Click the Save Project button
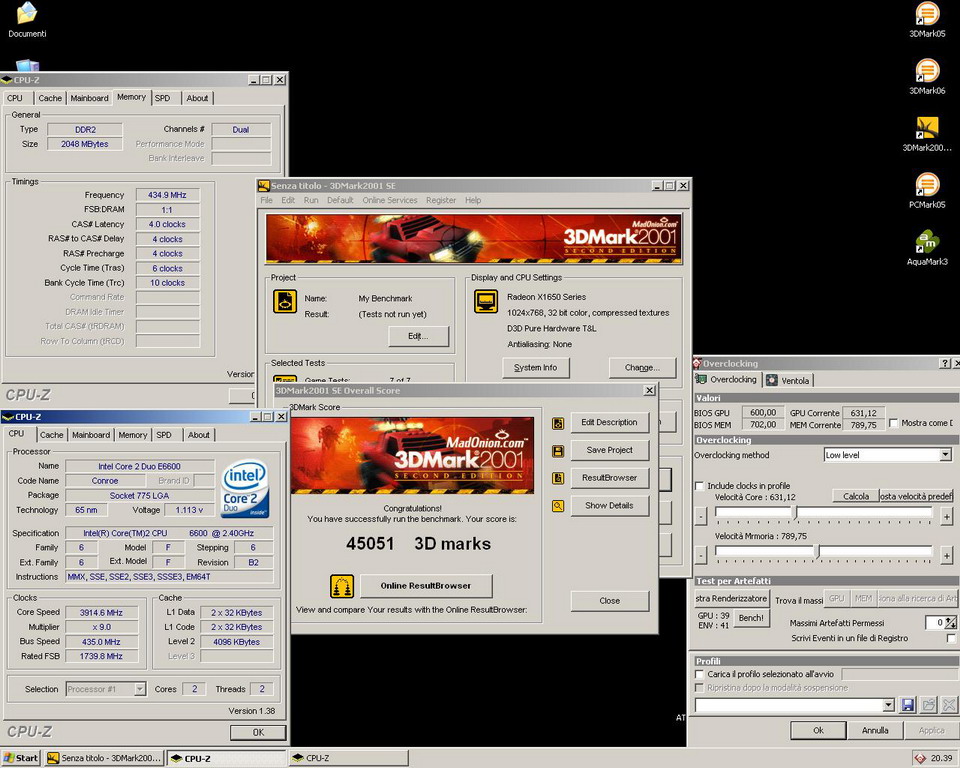 pos(609,450)
